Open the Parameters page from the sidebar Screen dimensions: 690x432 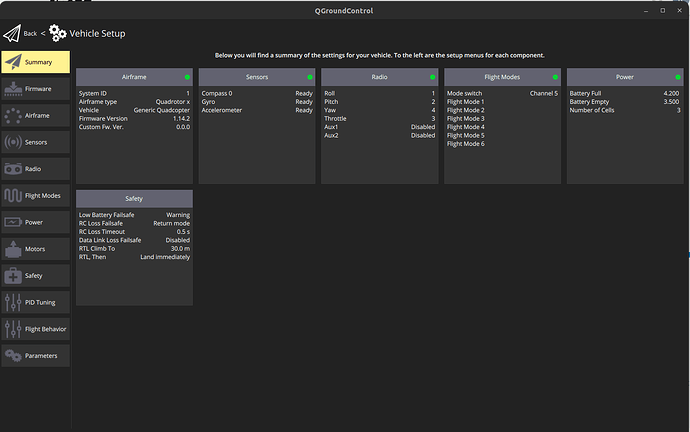point(35,355)
